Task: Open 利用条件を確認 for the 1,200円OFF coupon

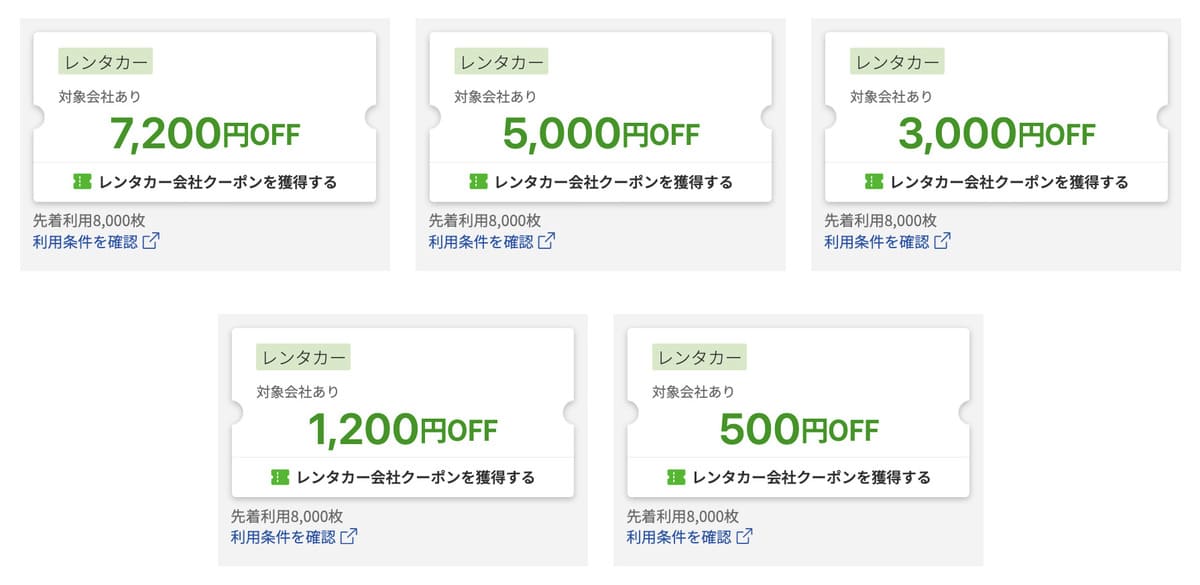Action: tap(283, 537)
